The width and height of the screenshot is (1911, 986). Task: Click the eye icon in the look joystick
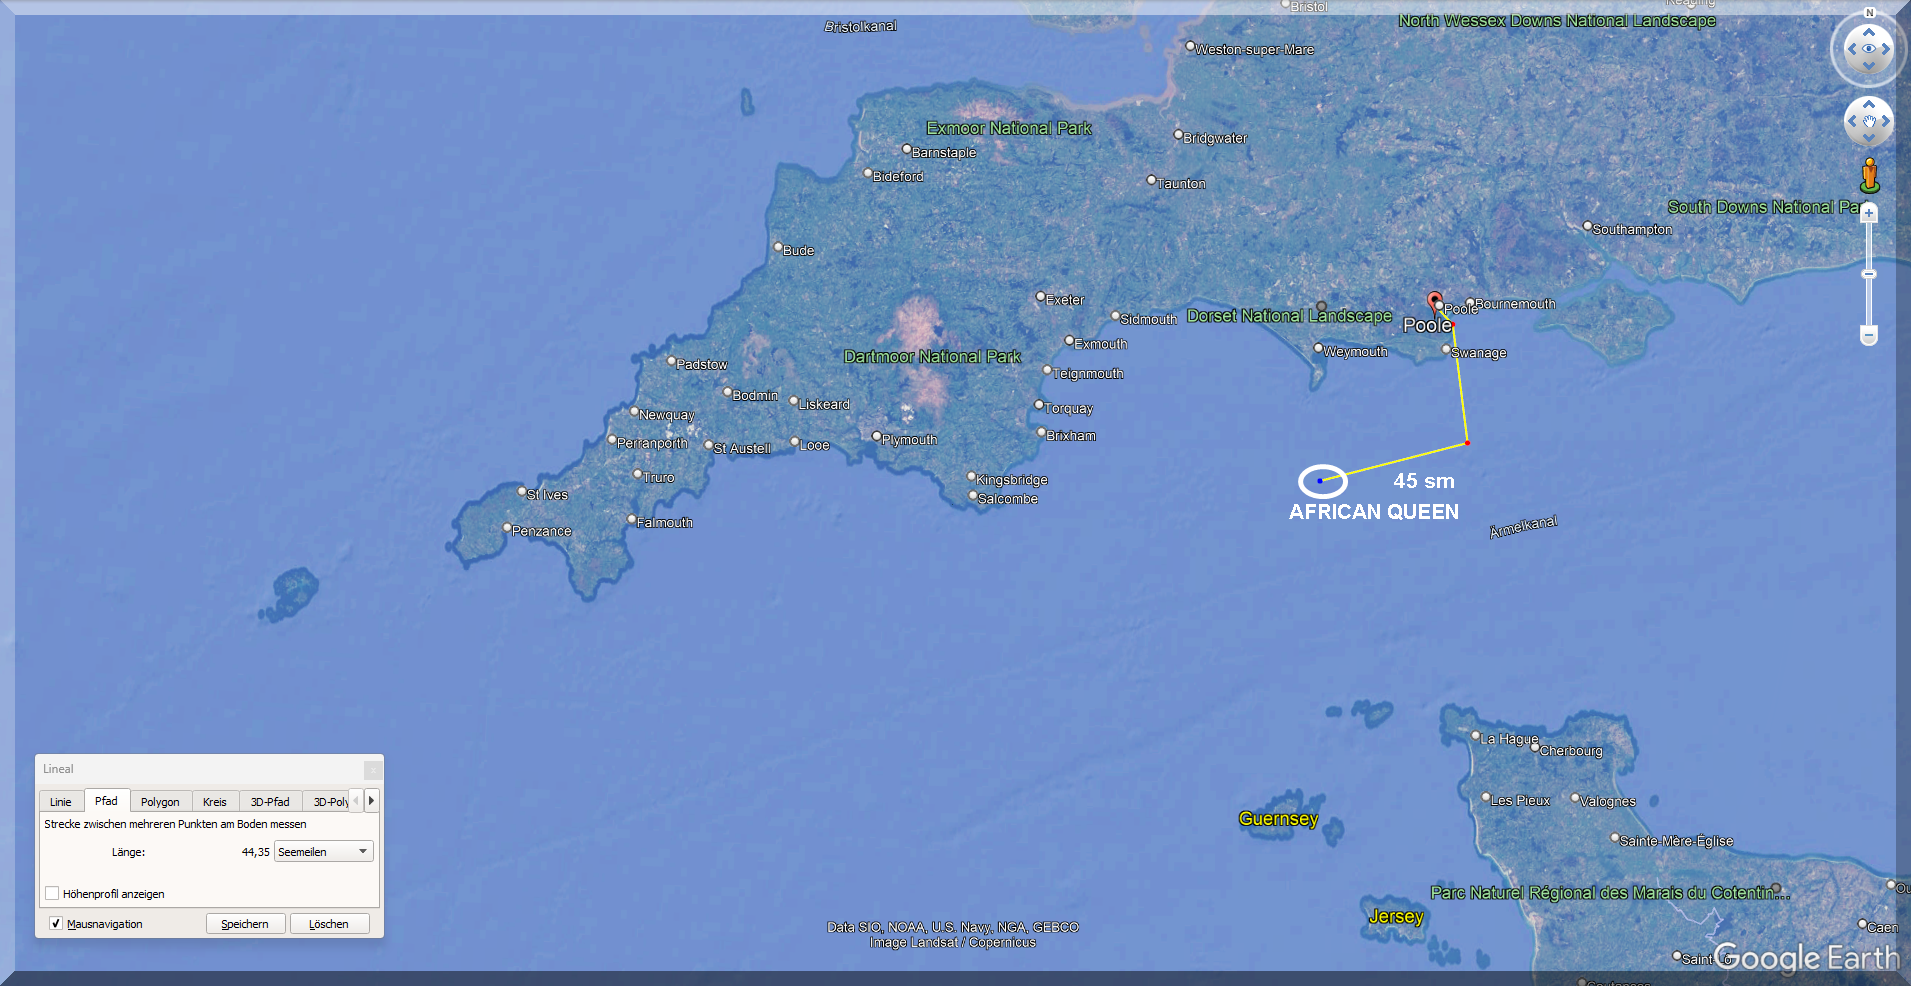(1868, 48)
